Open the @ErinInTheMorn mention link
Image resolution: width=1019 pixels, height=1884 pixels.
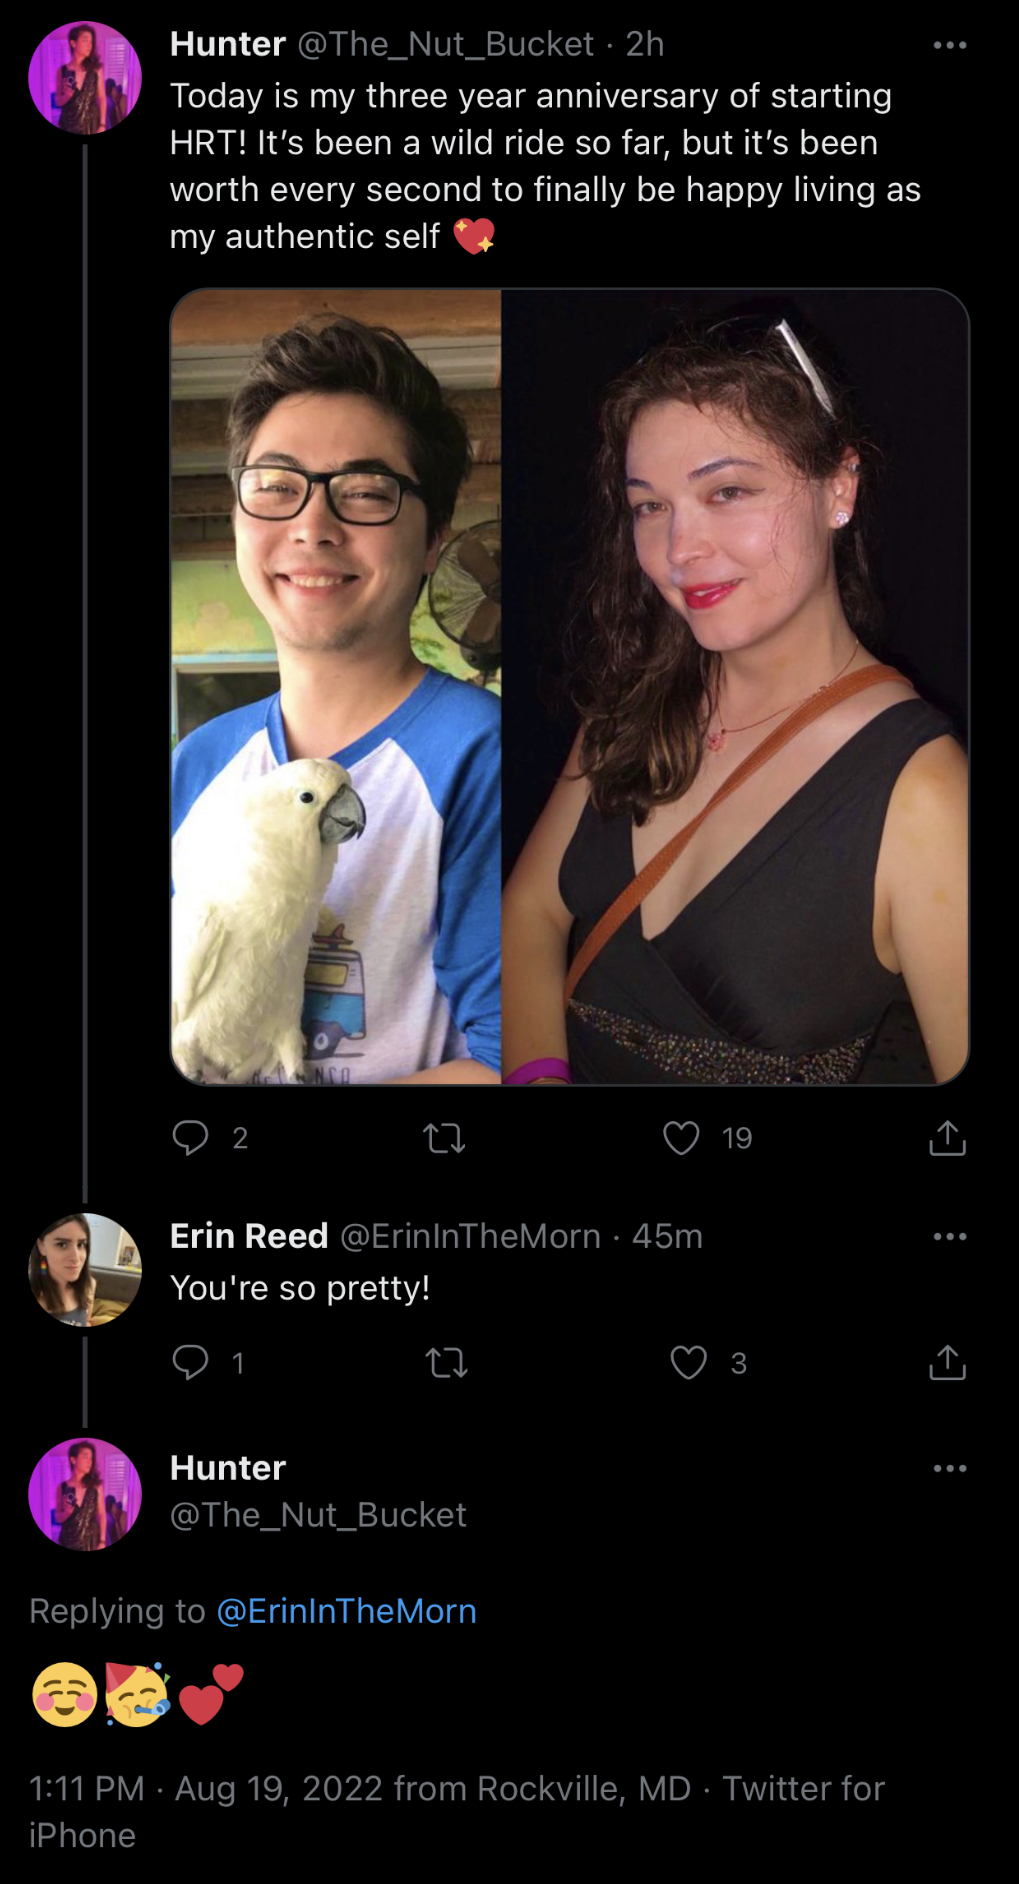pyautogui.click(x=346, y=1611)
